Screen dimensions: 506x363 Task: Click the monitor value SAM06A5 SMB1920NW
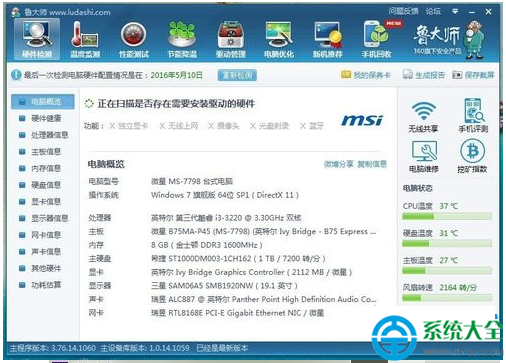coord(224,286)
